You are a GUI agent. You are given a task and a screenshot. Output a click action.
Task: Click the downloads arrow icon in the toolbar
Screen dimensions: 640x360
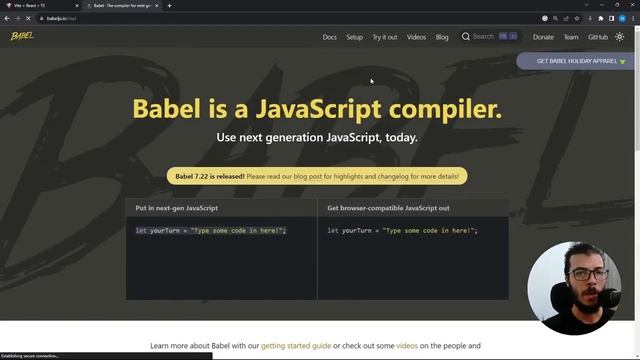pyautogui.click(x=590, y=18)
